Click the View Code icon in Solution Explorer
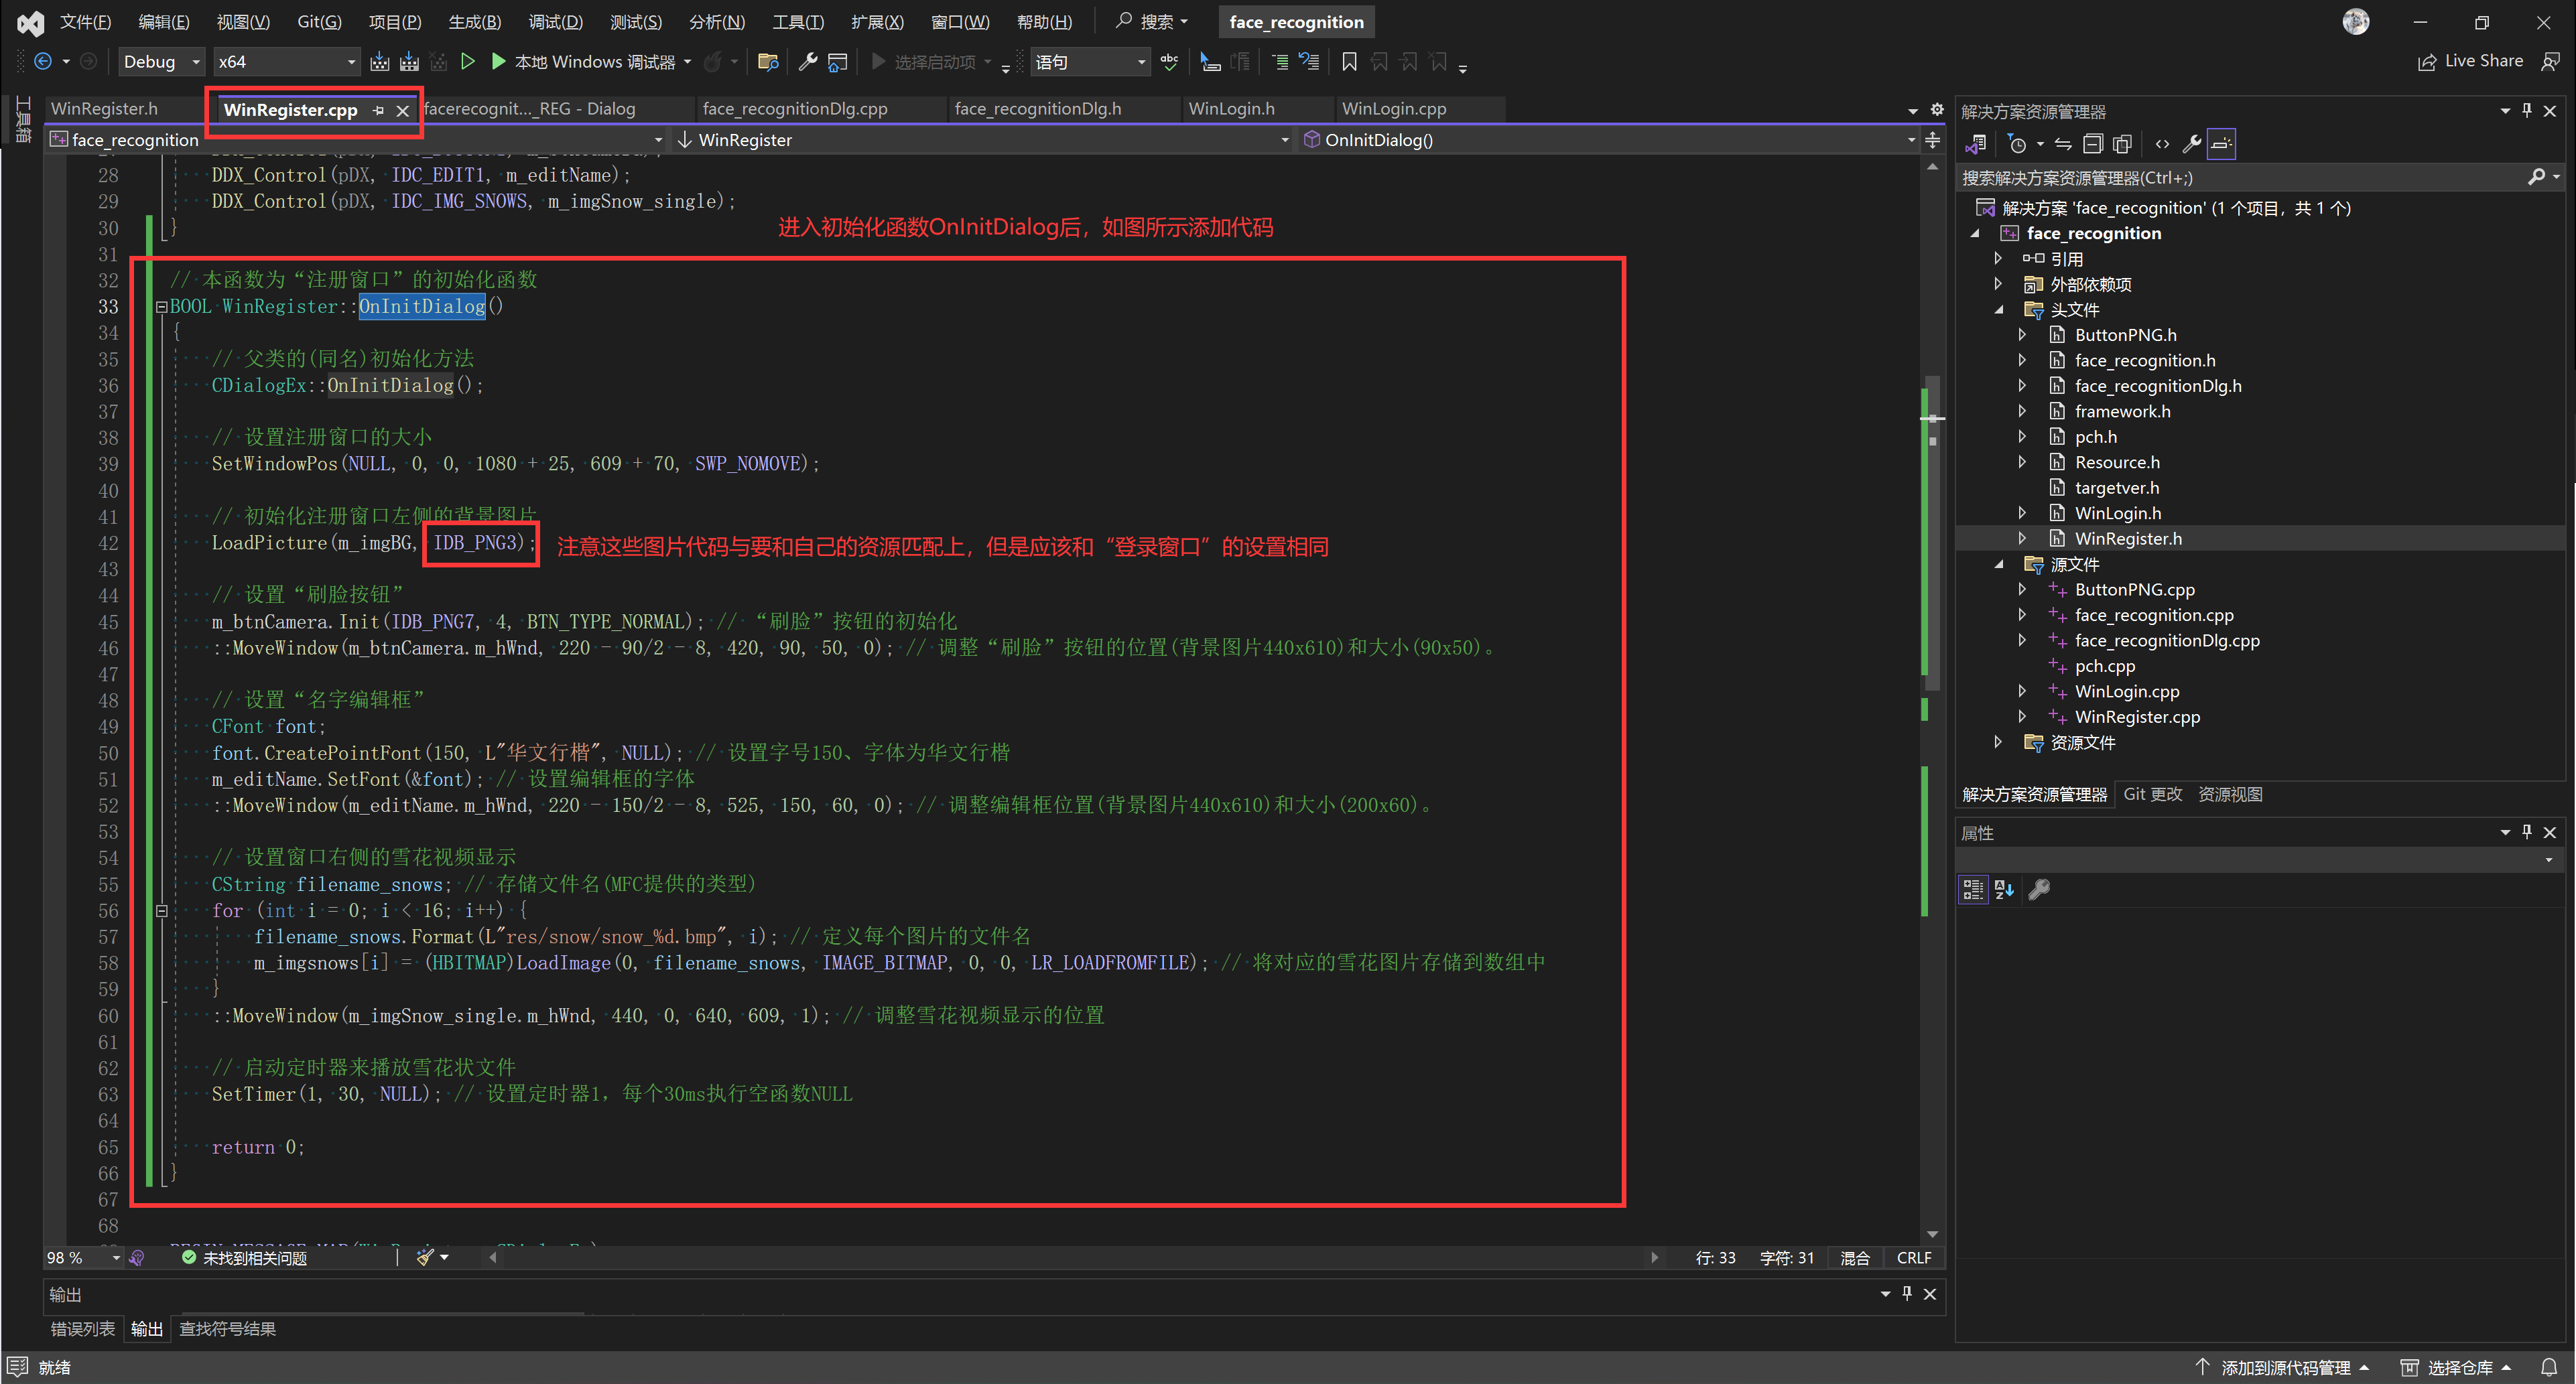The width and height of the screenshot is (2576, 1384). [x=2163, y=143]
